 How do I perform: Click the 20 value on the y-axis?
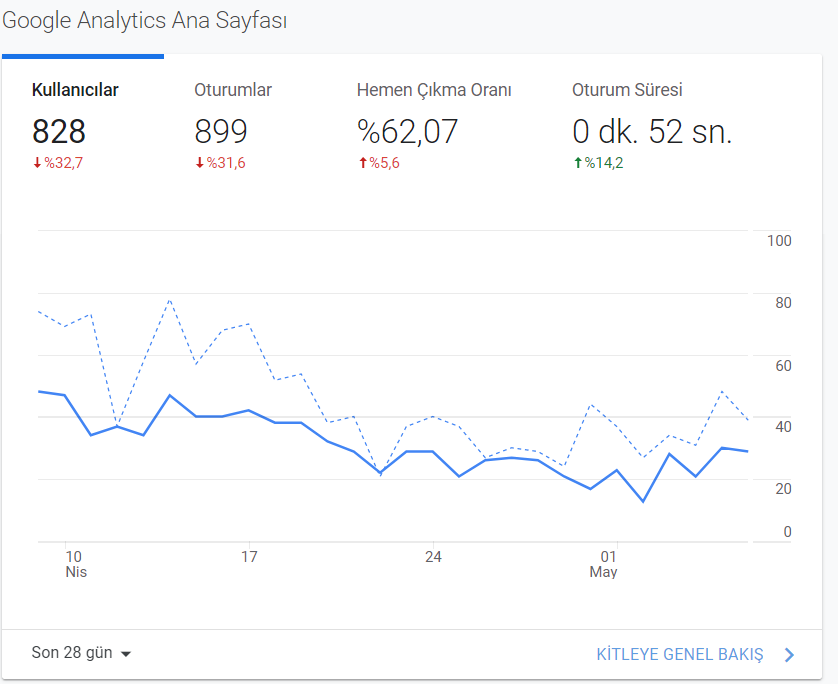coord(783,489)
